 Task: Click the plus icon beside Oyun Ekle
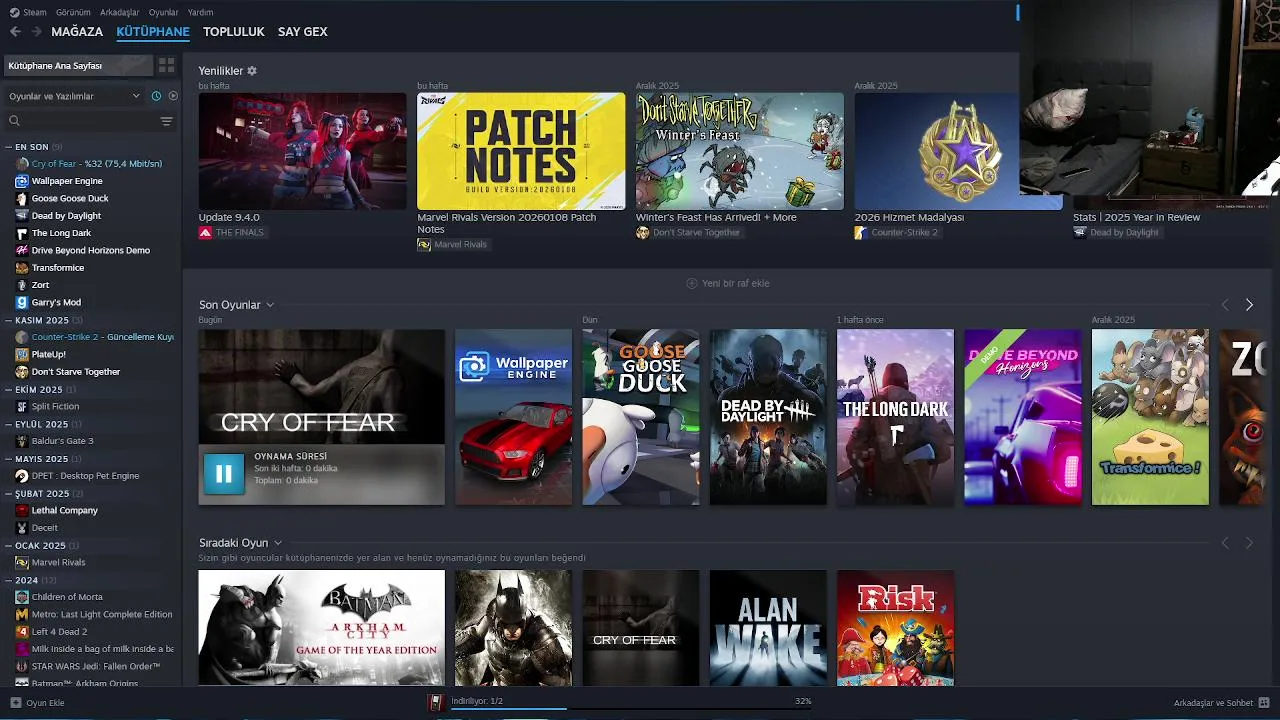point(15,703)
